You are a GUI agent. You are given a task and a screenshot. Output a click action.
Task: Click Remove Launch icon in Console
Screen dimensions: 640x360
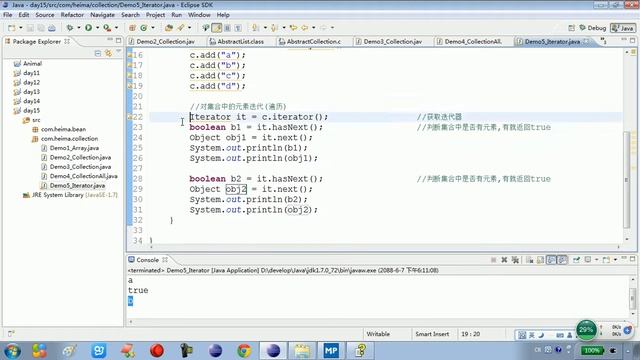click(x=504, y=260)
